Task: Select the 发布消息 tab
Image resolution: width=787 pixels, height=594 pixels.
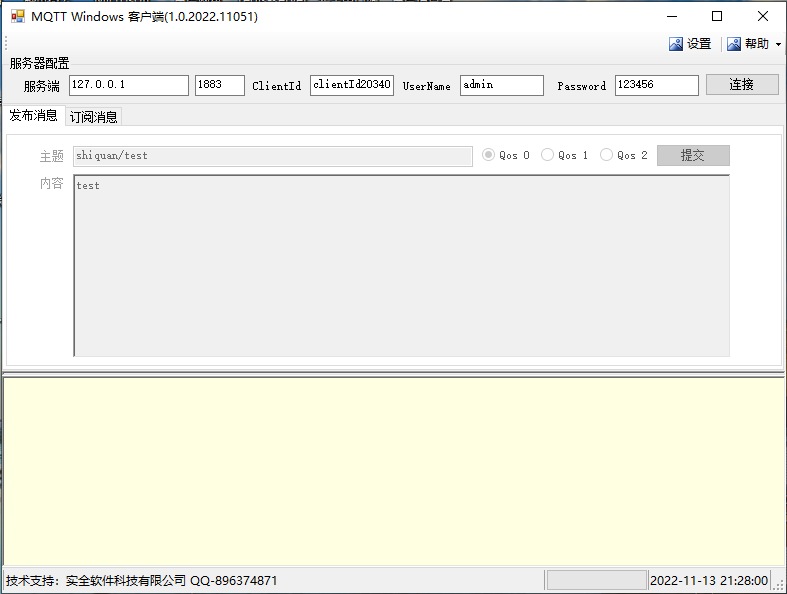Action: 33,115
